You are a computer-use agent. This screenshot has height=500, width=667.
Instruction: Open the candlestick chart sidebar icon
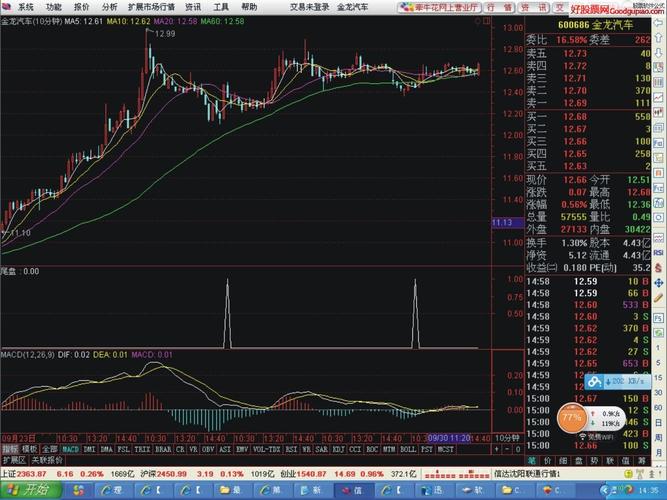(658, 112)
